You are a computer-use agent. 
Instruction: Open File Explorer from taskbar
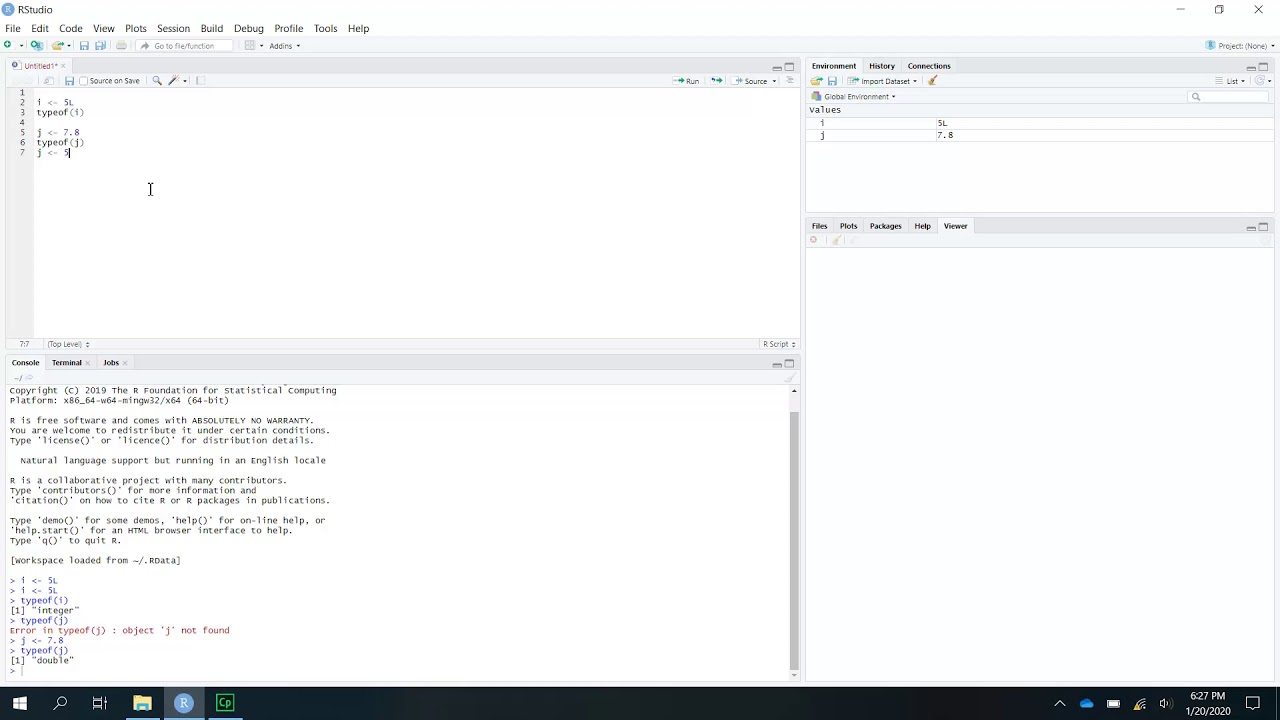pyautogui.click(x=142, y=703)
